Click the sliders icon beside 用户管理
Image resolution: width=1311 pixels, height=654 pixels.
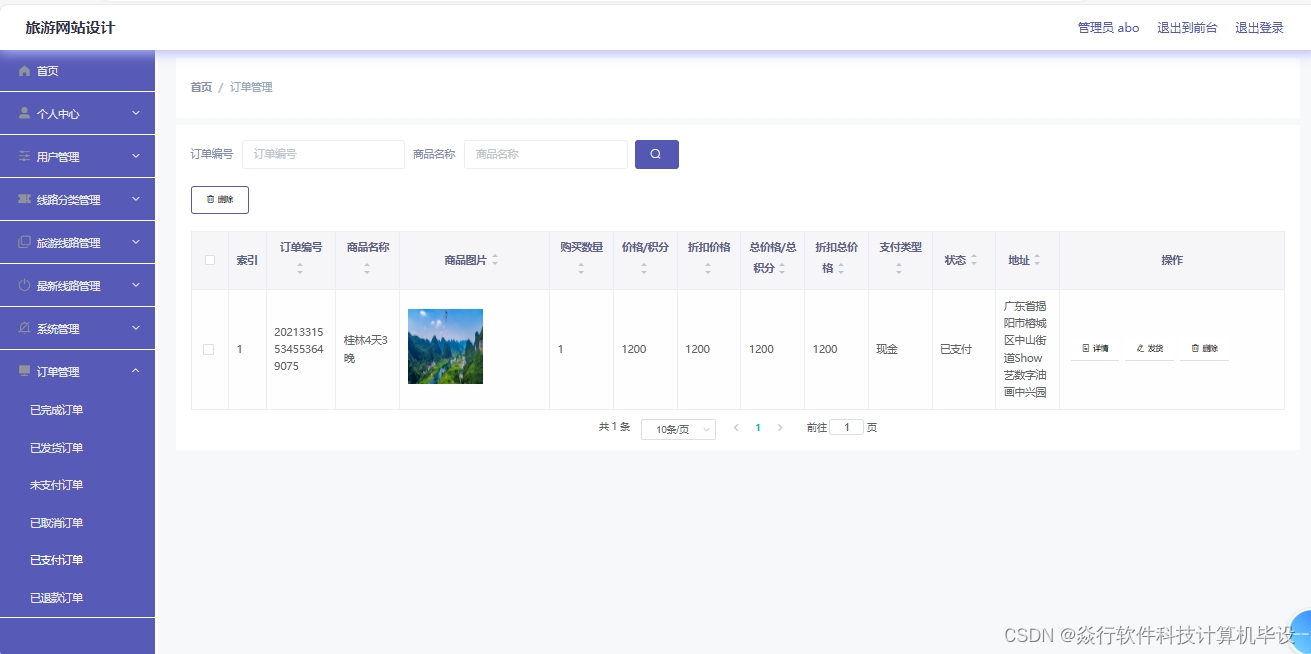coord(26,156)
